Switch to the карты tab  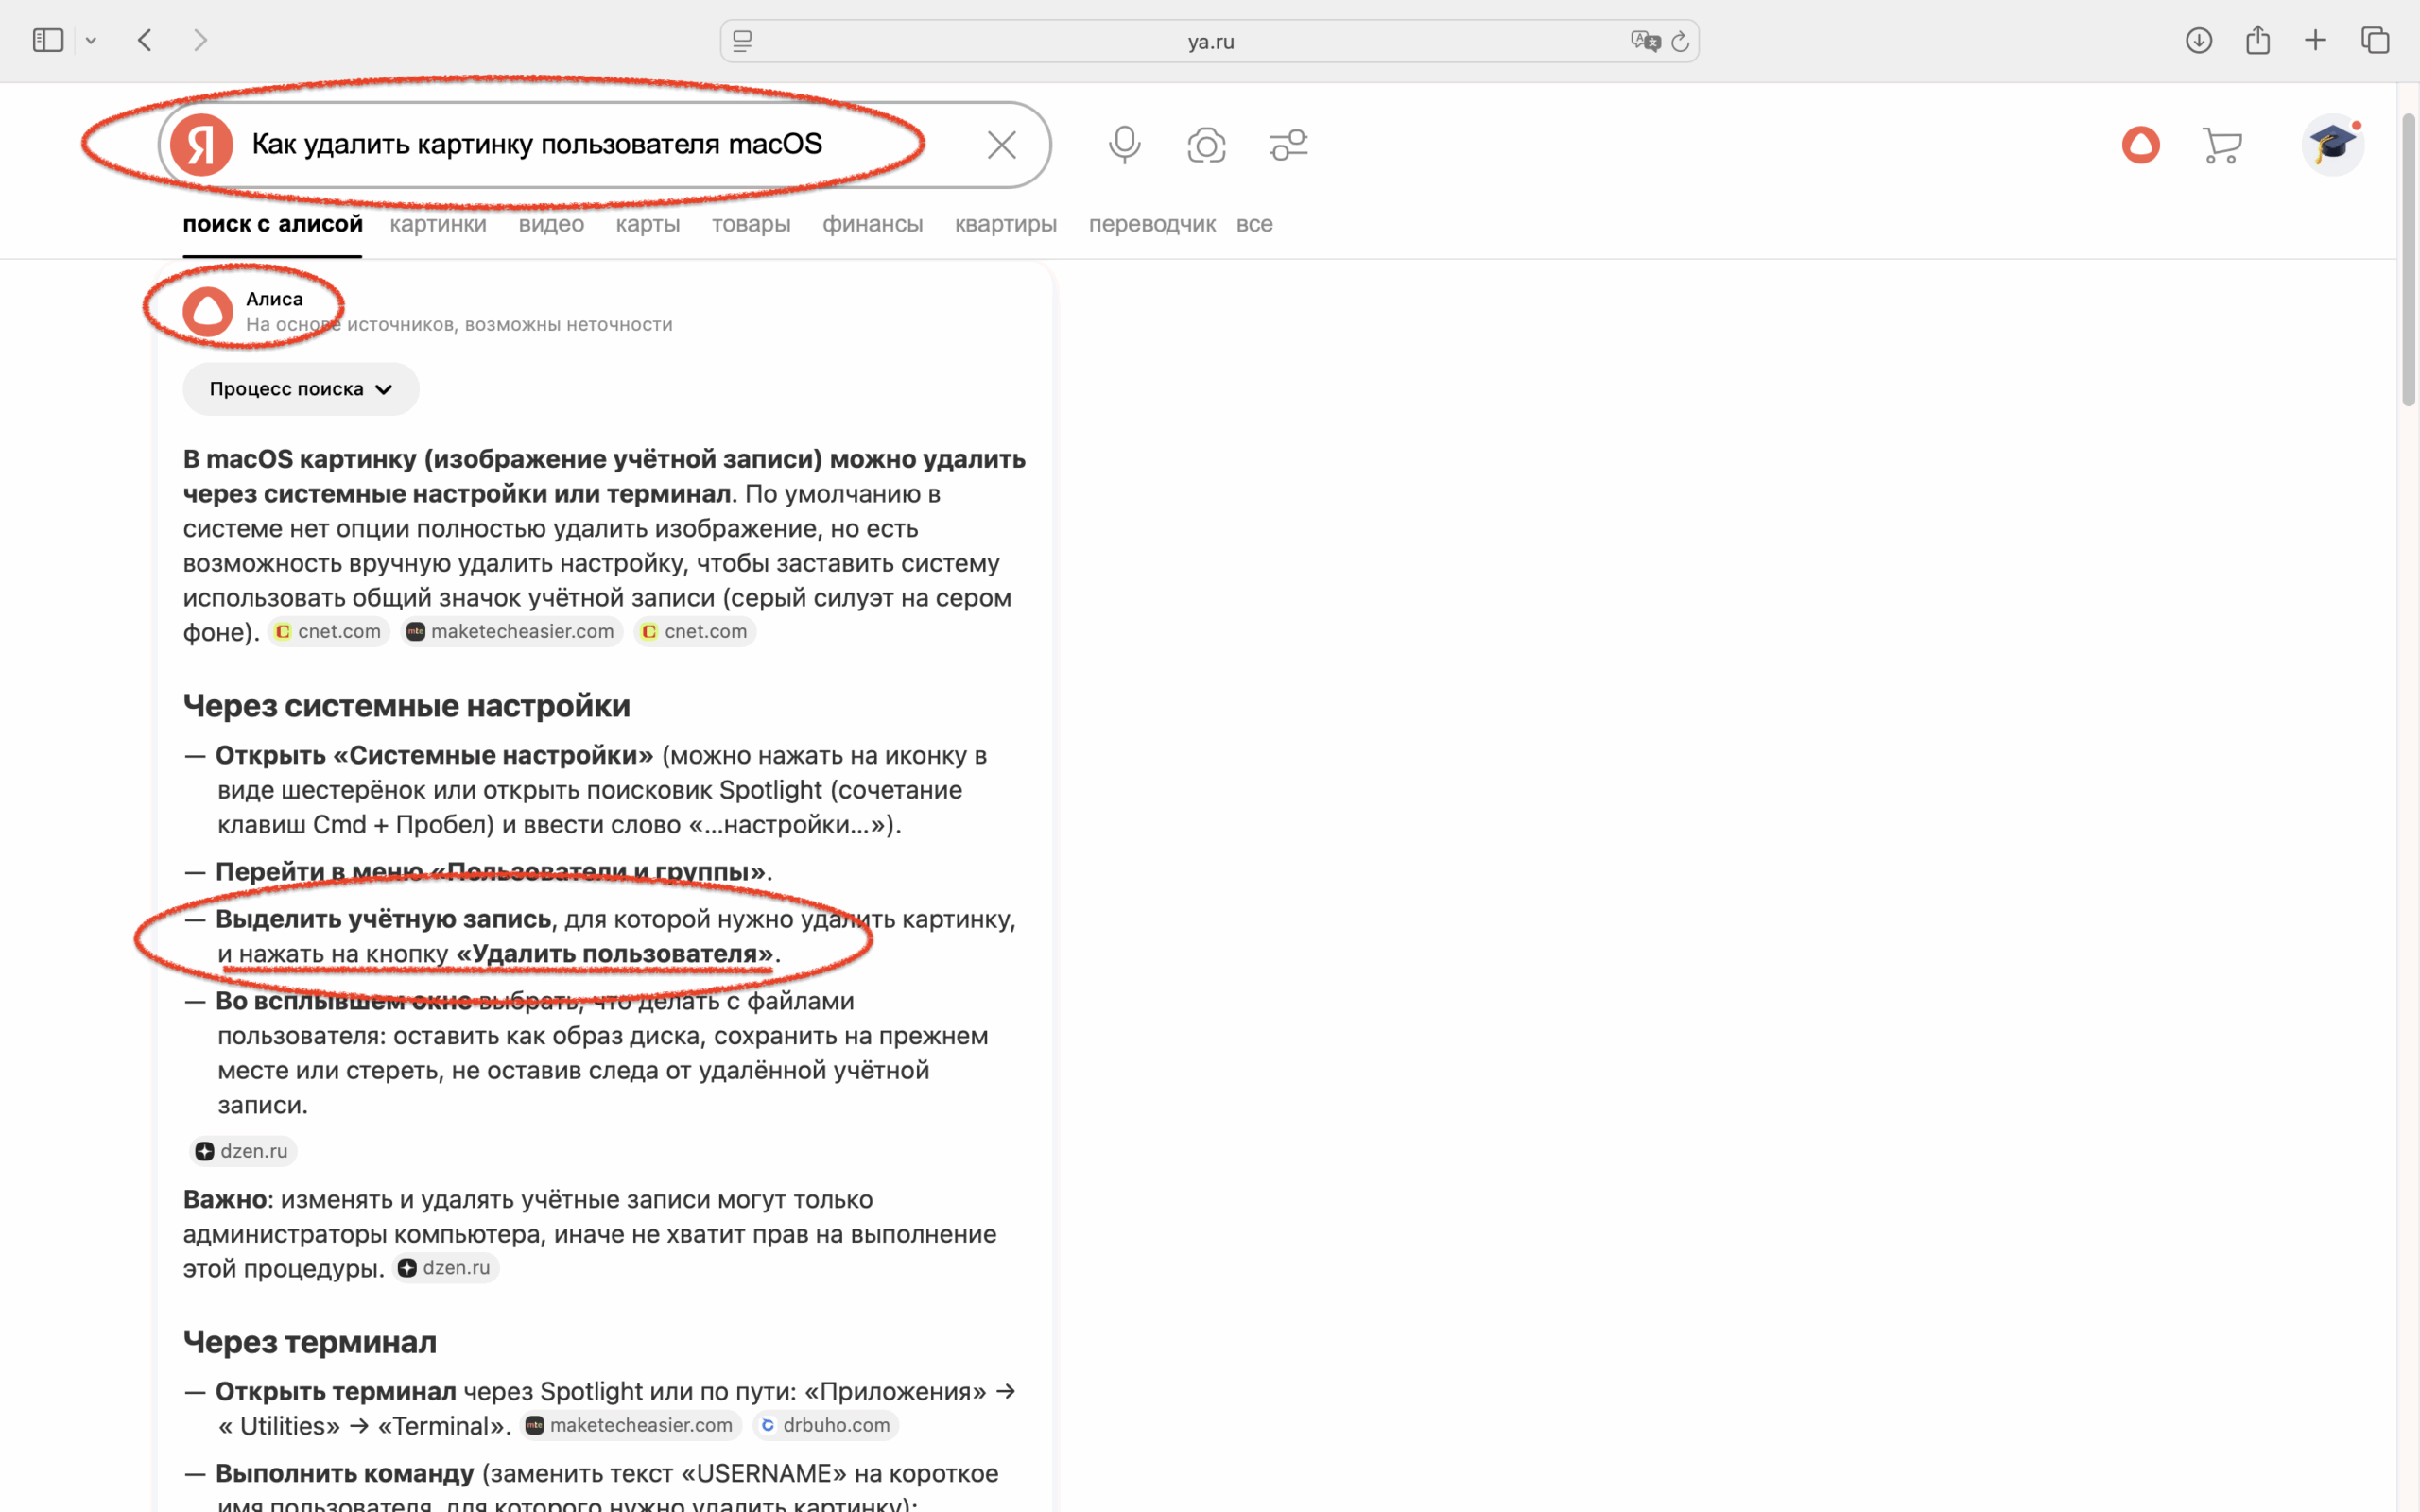point(648,224)
